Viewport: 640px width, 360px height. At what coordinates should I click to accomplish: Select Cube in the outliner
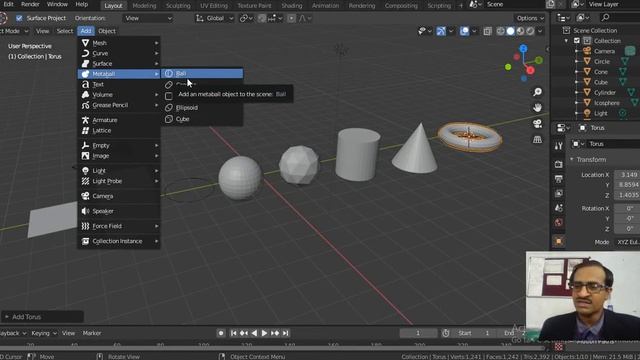coord(601,82)
